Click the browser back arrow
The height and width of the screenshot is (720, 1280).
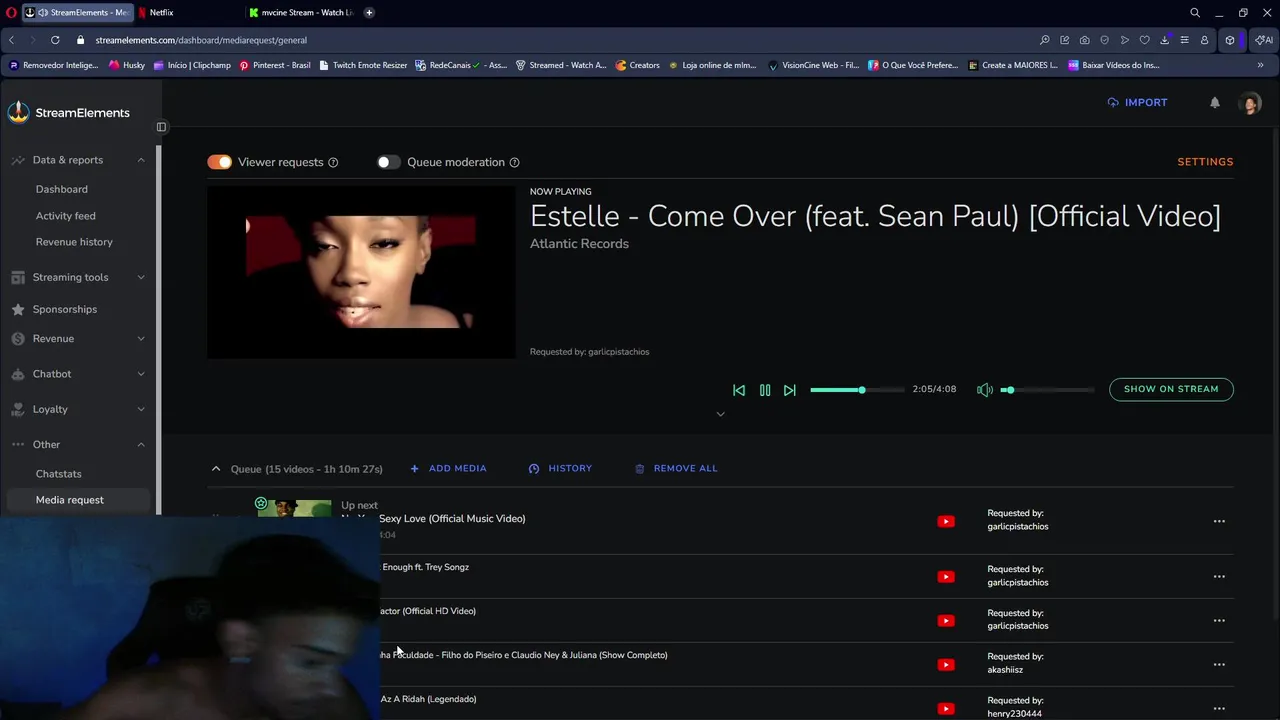11,40
